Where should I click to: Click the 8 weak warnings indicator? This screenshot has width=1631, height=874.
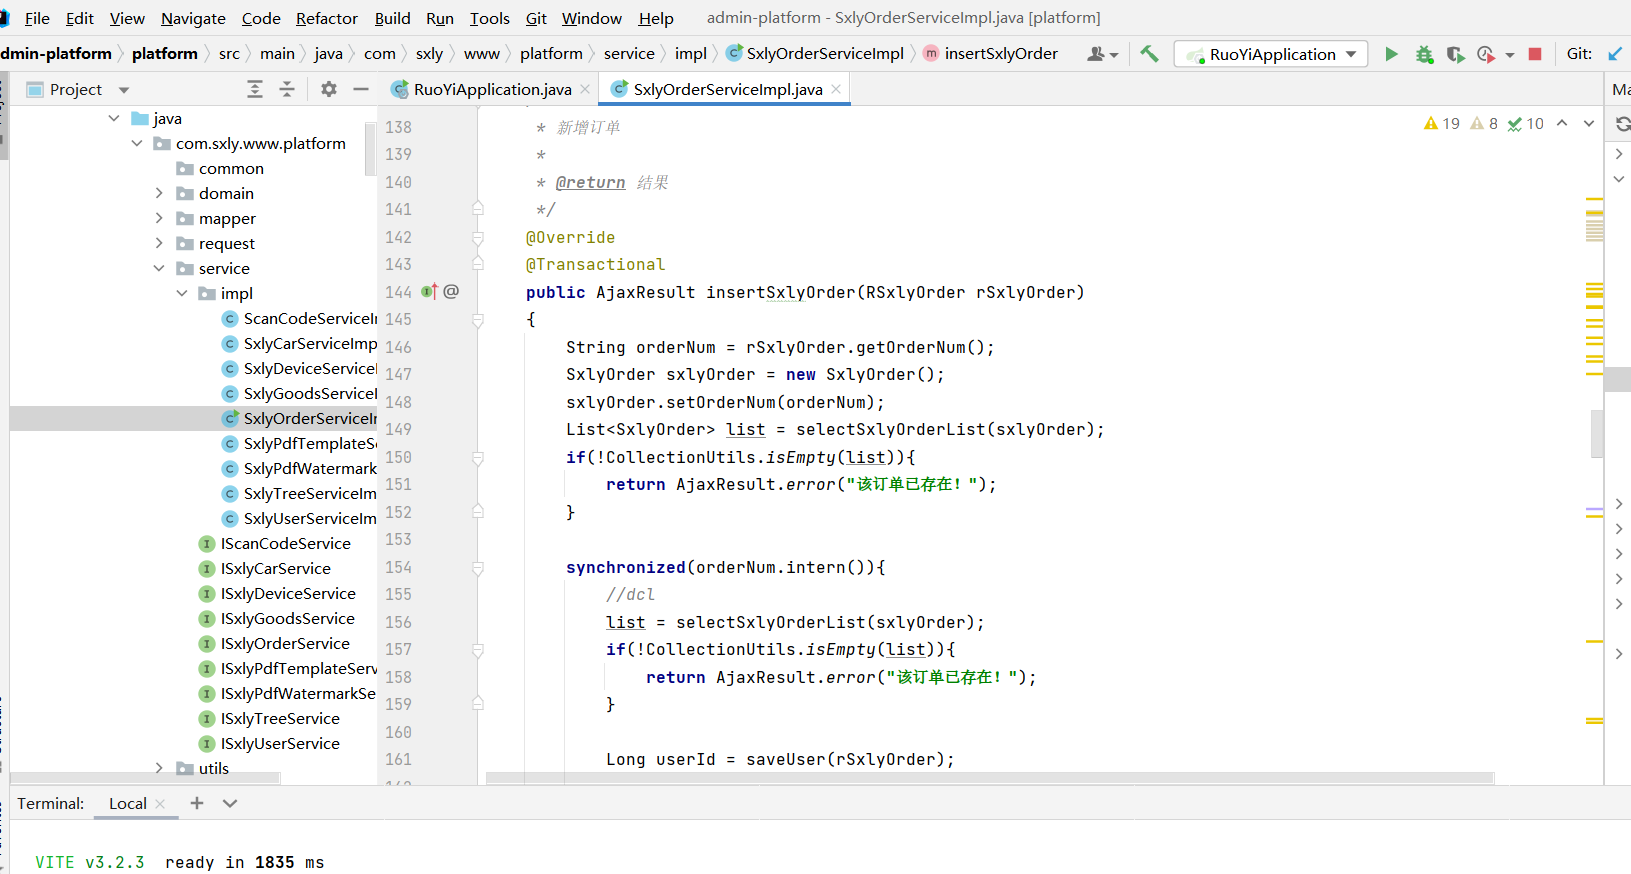1484,124
